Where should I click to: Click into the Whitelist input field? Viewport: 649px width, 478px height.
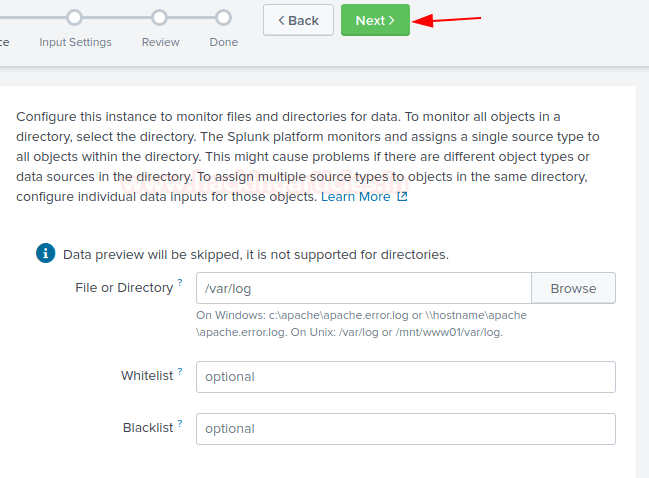tap(405, 377)
